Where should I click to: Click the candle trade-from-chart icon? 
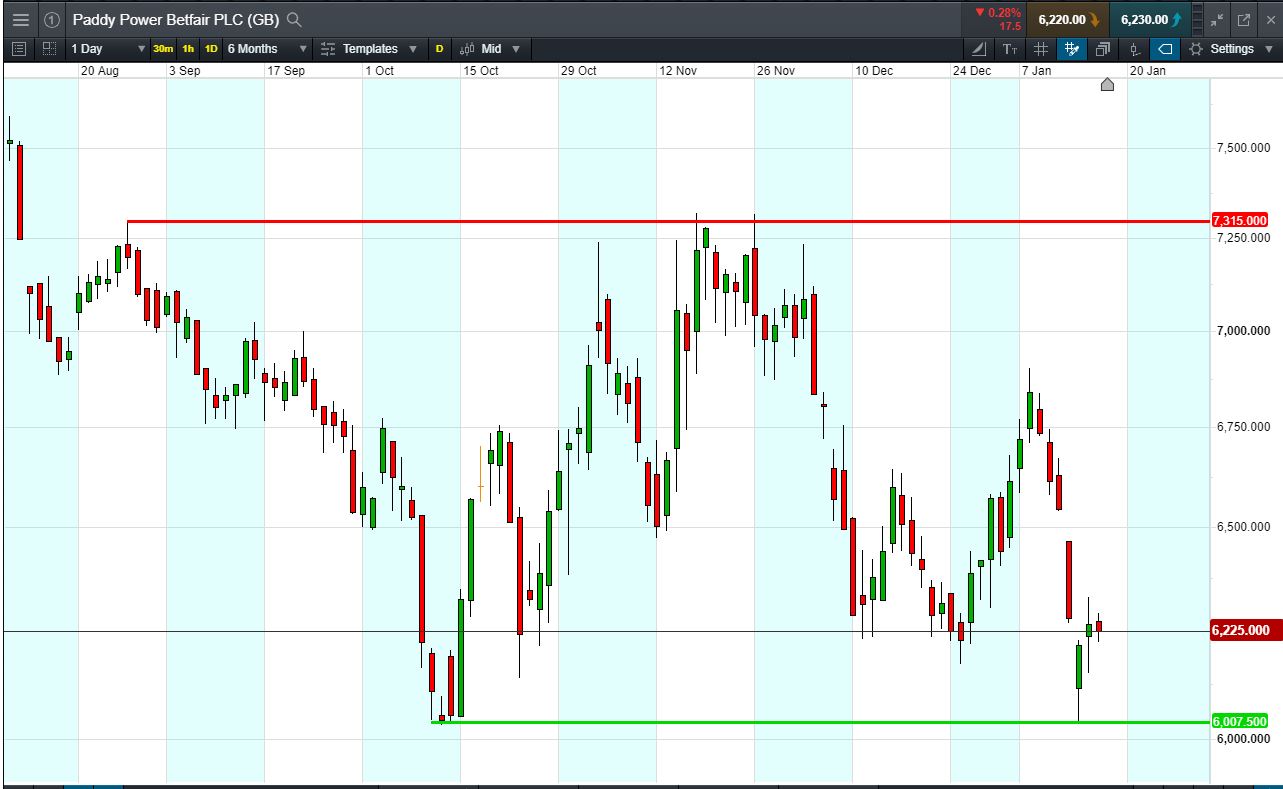pyautogui.click(x=1134, y=48)
